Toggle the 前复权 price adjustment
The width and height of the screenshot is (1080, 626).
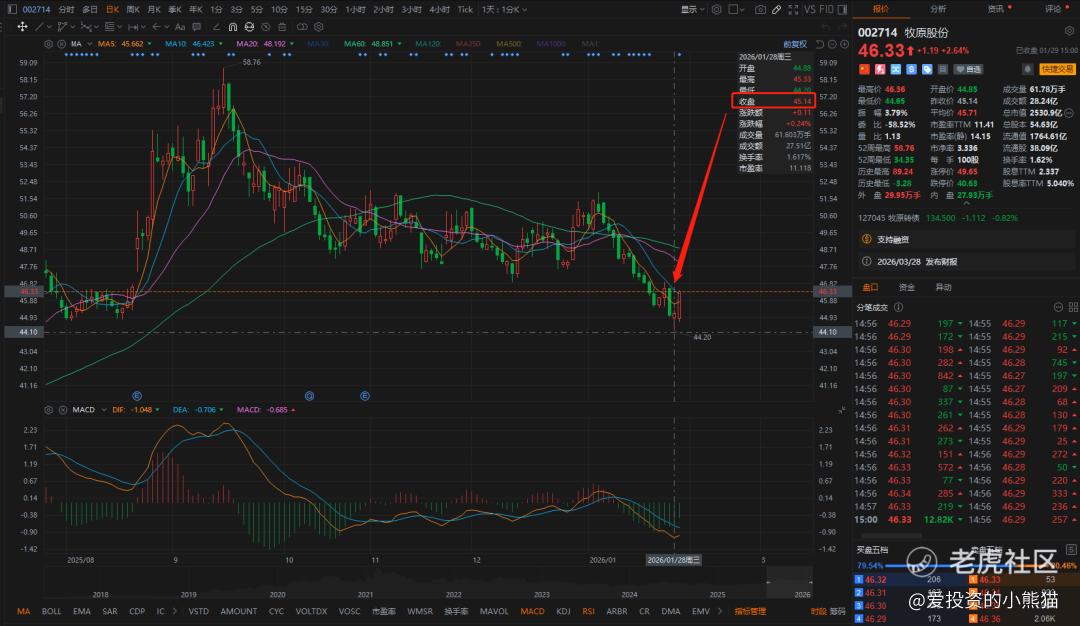[795, 44]
